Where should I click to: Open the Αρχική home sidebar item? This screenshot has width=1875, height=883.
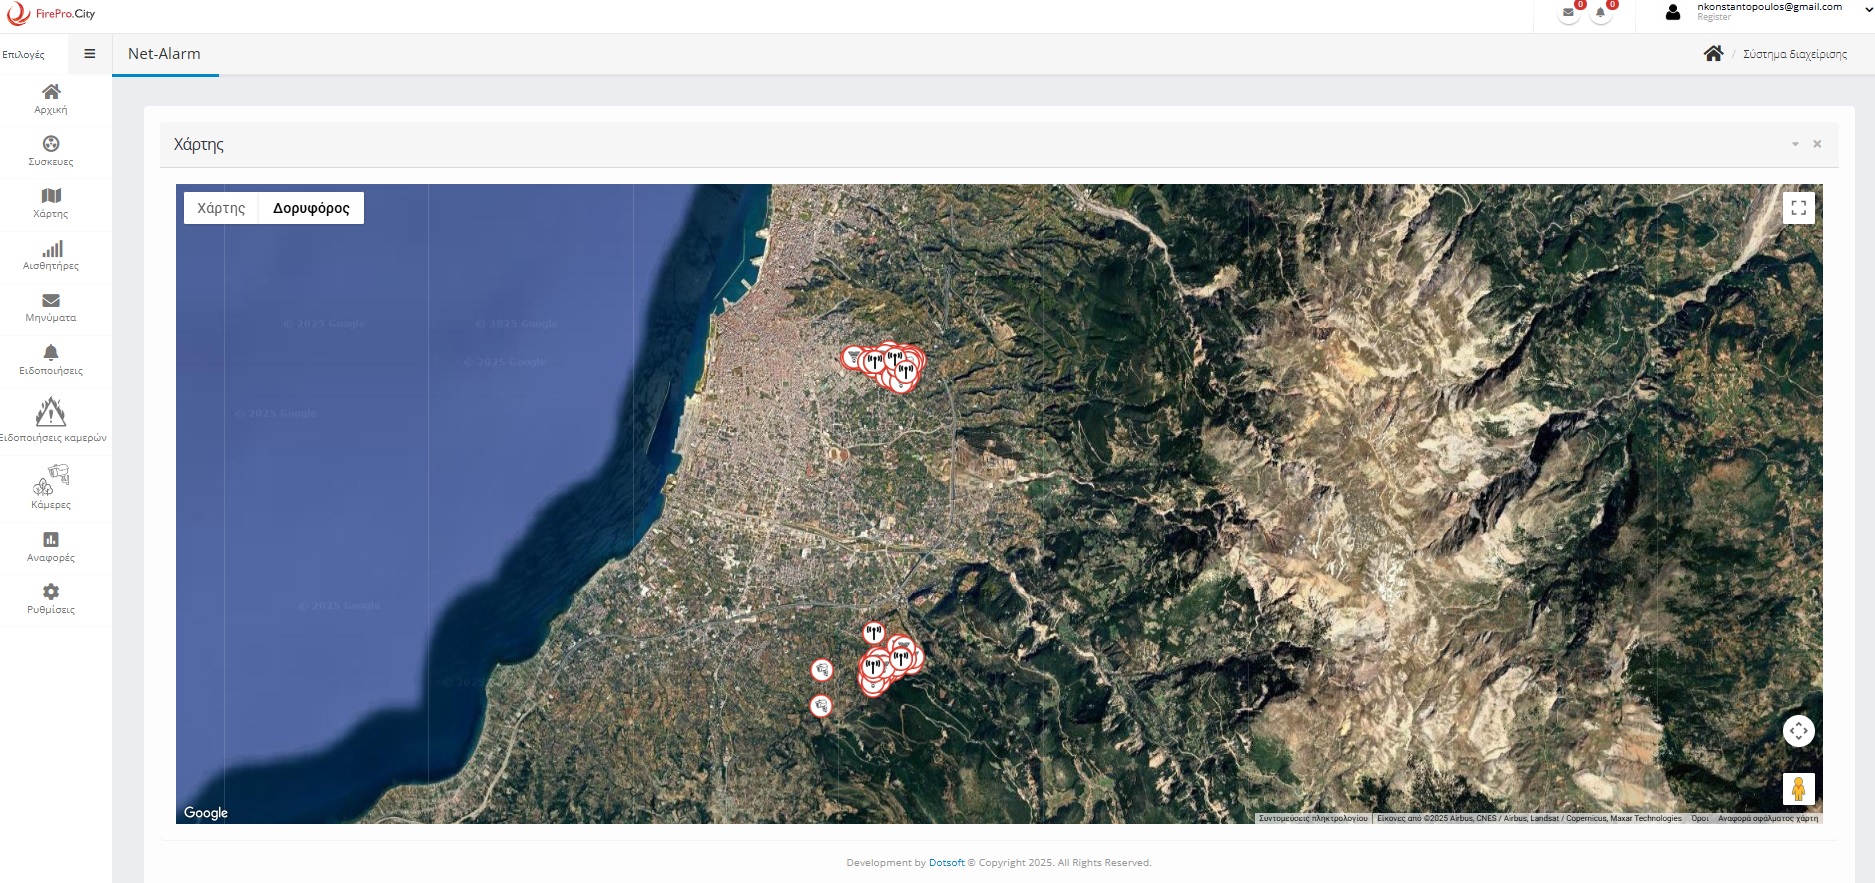click(x=51, y=98)
